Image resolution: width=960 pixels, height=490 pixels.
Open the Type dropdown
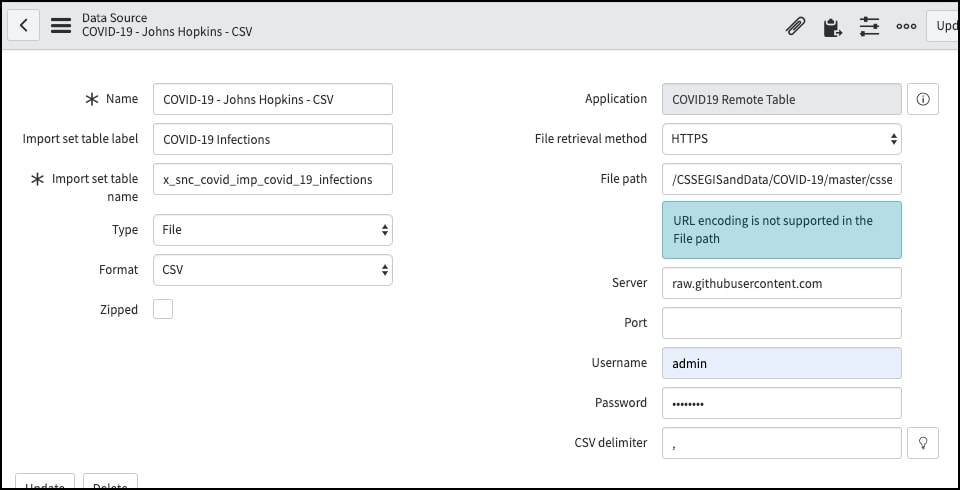tap(272, 229)
